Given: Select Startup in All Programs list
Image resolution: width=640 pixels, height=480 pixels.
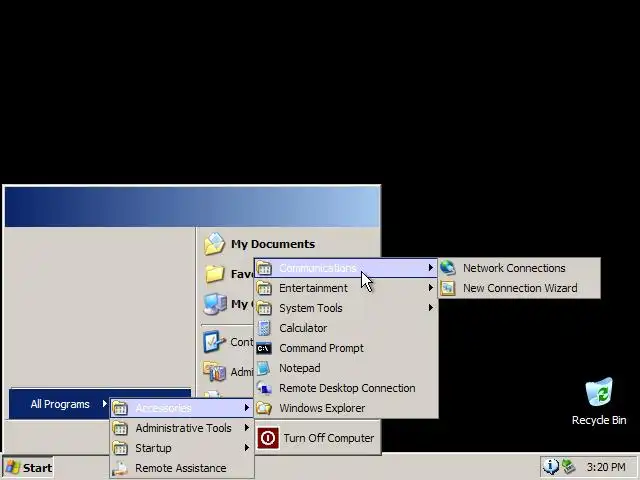Looking at the screenshot, I should pyautogui.click(x=182, y=448).
